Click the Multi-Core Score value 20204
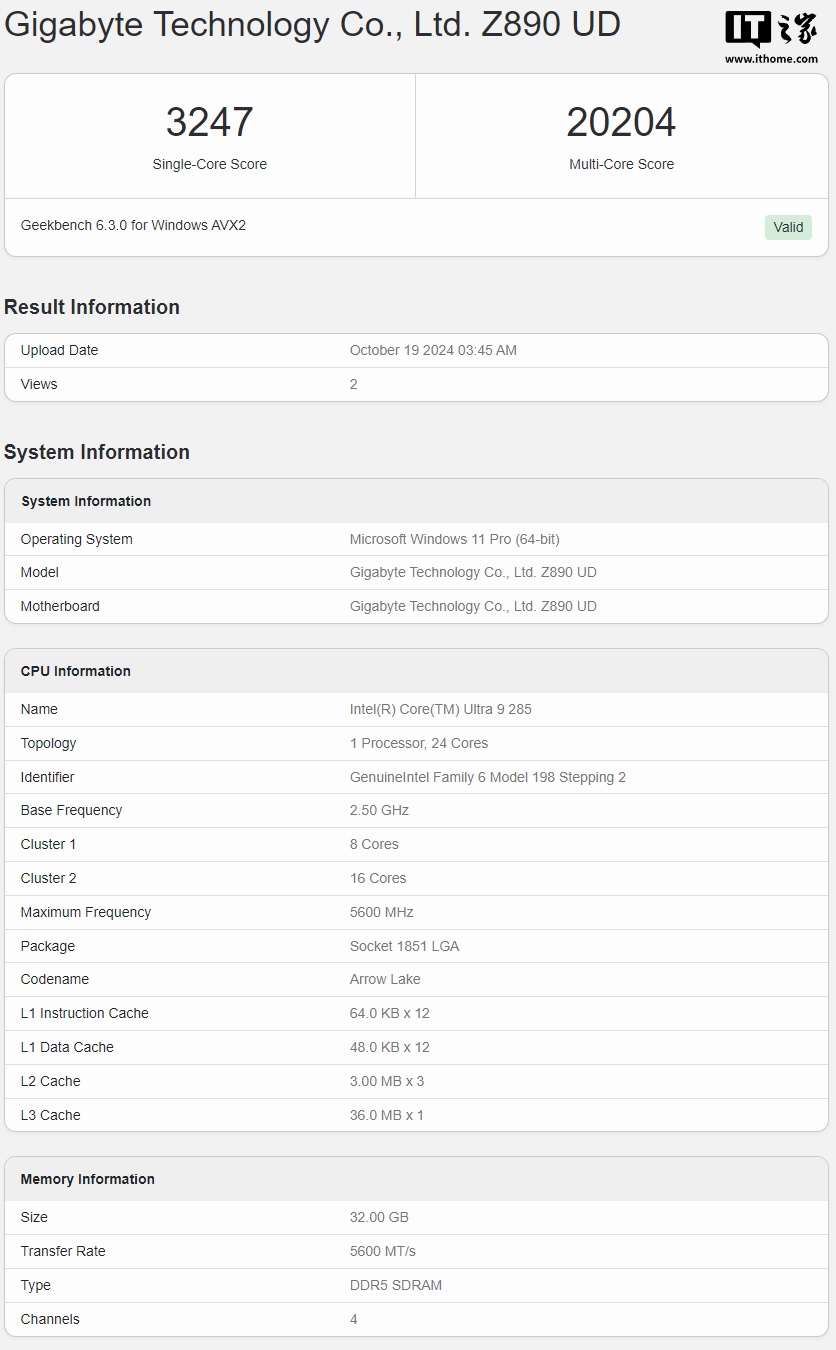Image resolution: width=836 pixels, height=1350 pixels. point(621,123)
